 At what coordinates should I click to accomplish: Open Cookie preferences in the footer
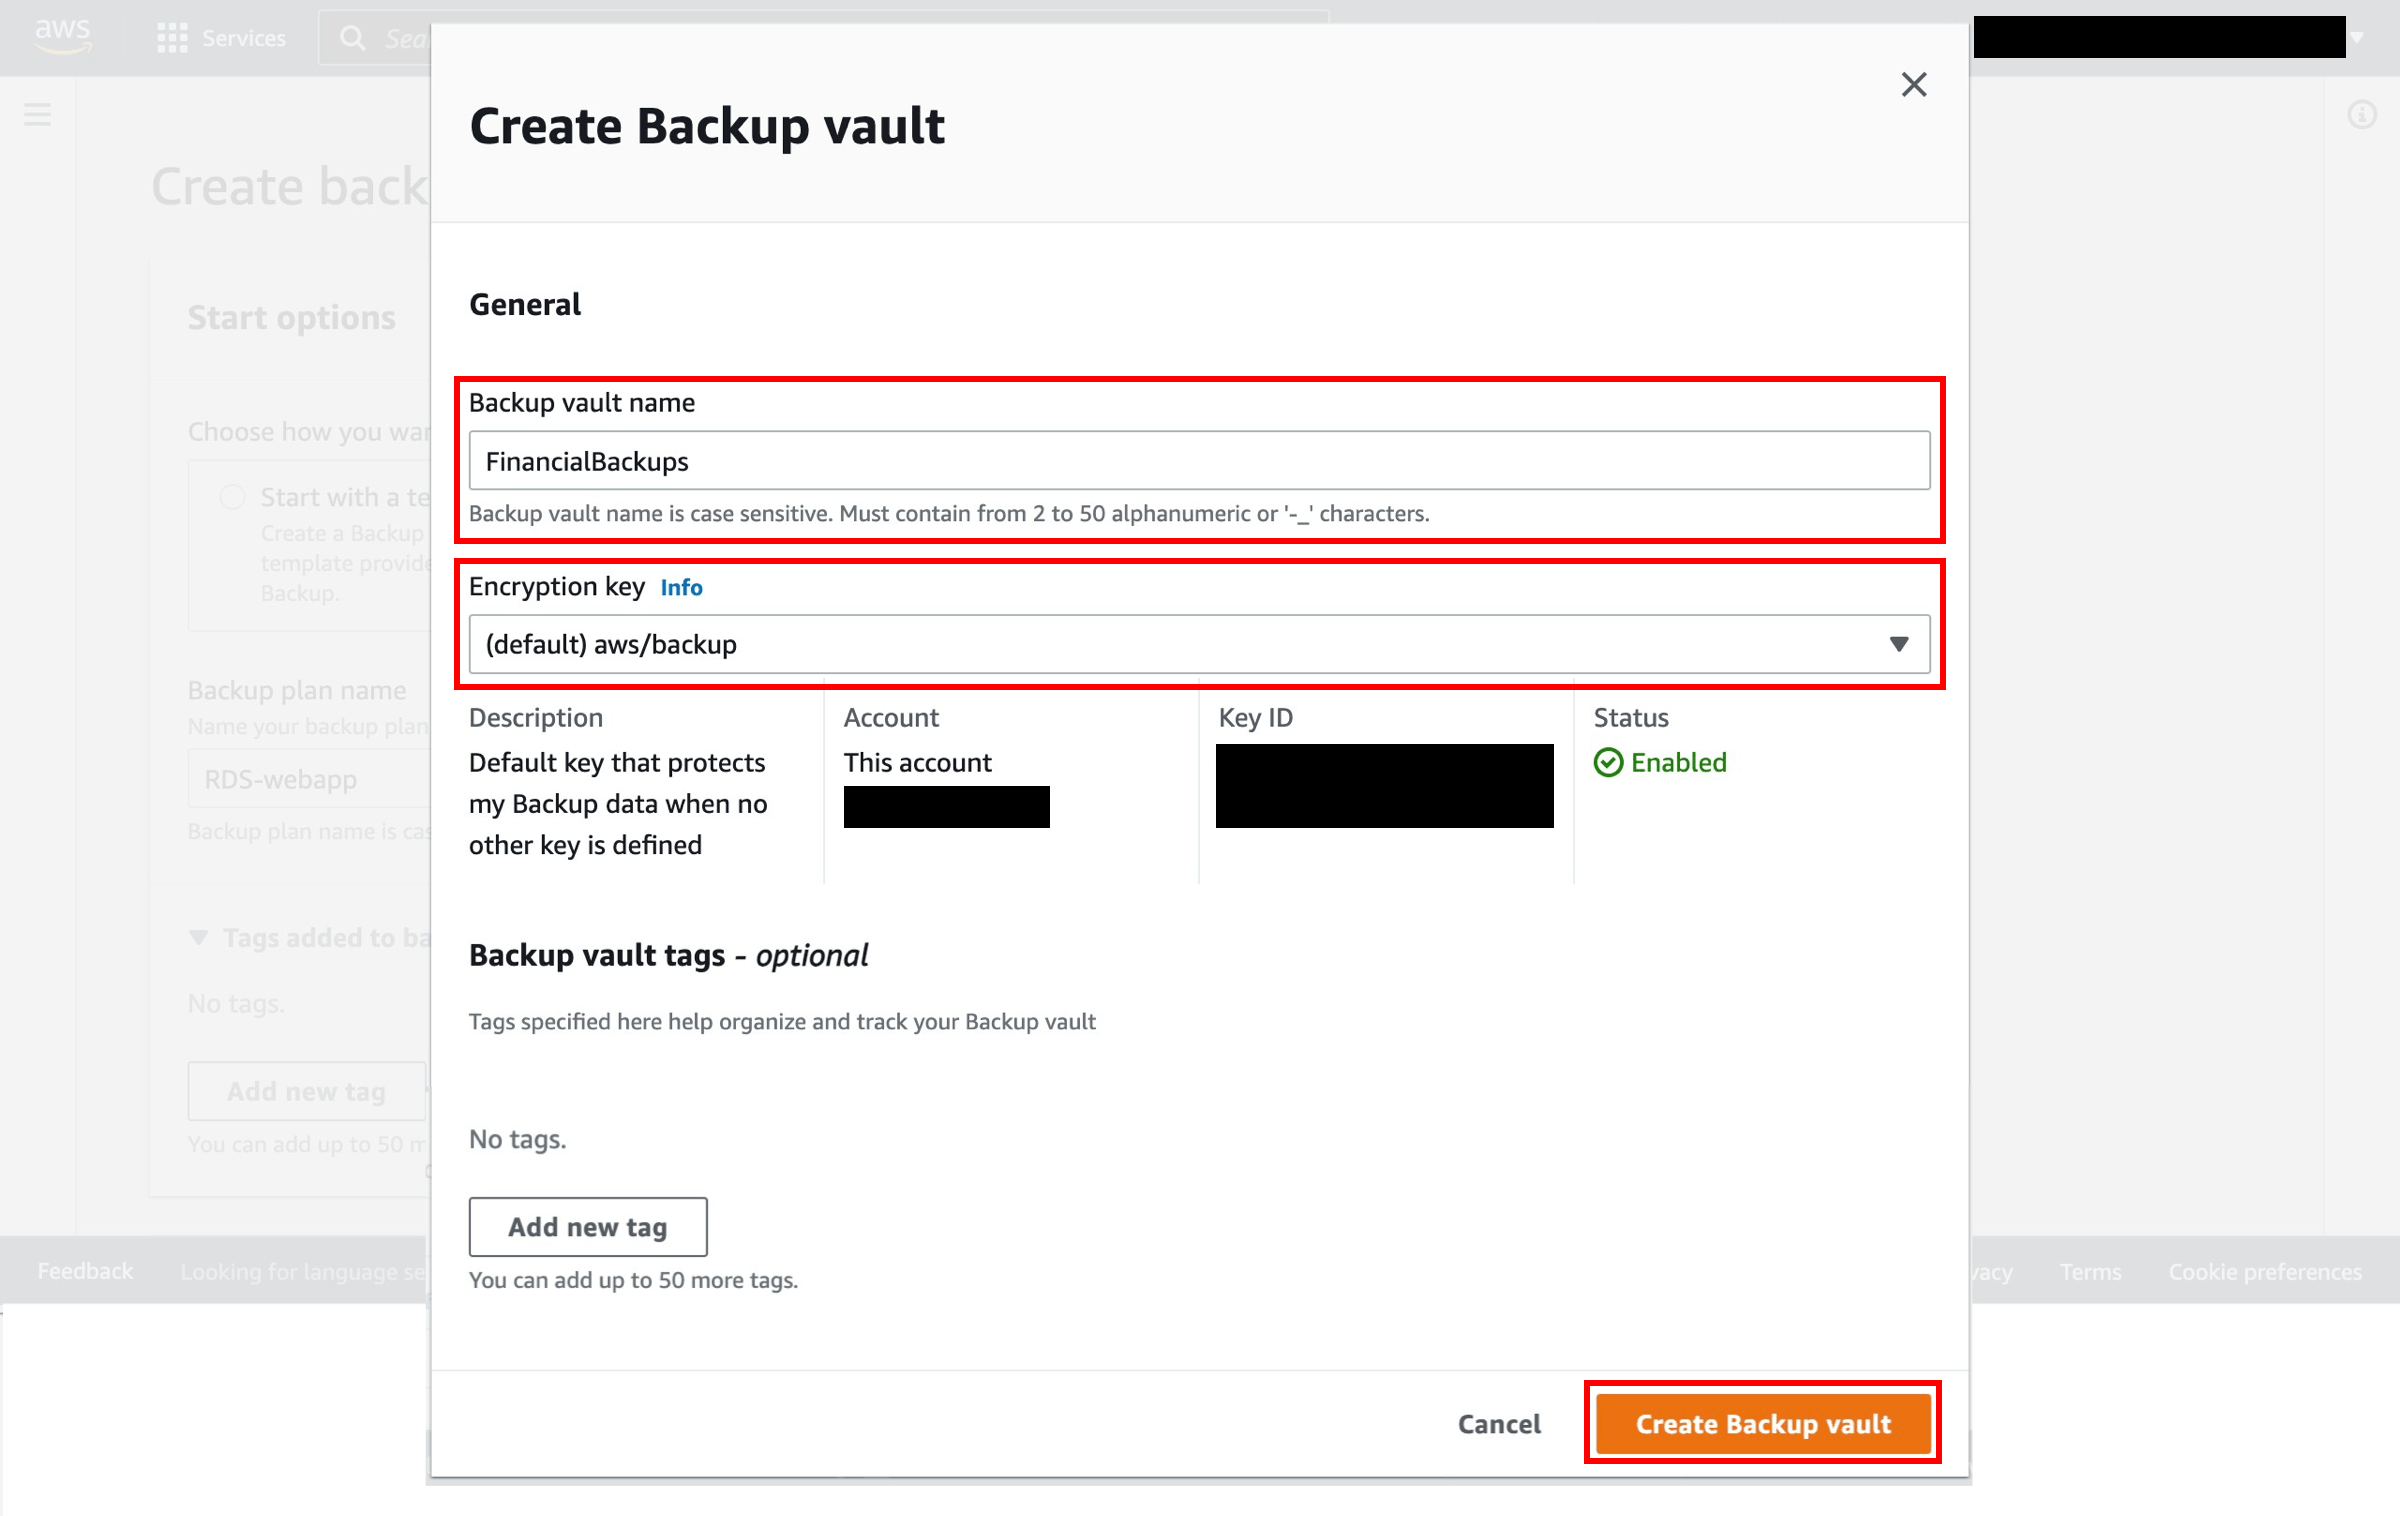pyautogui.click(x=2264, y=1271)
